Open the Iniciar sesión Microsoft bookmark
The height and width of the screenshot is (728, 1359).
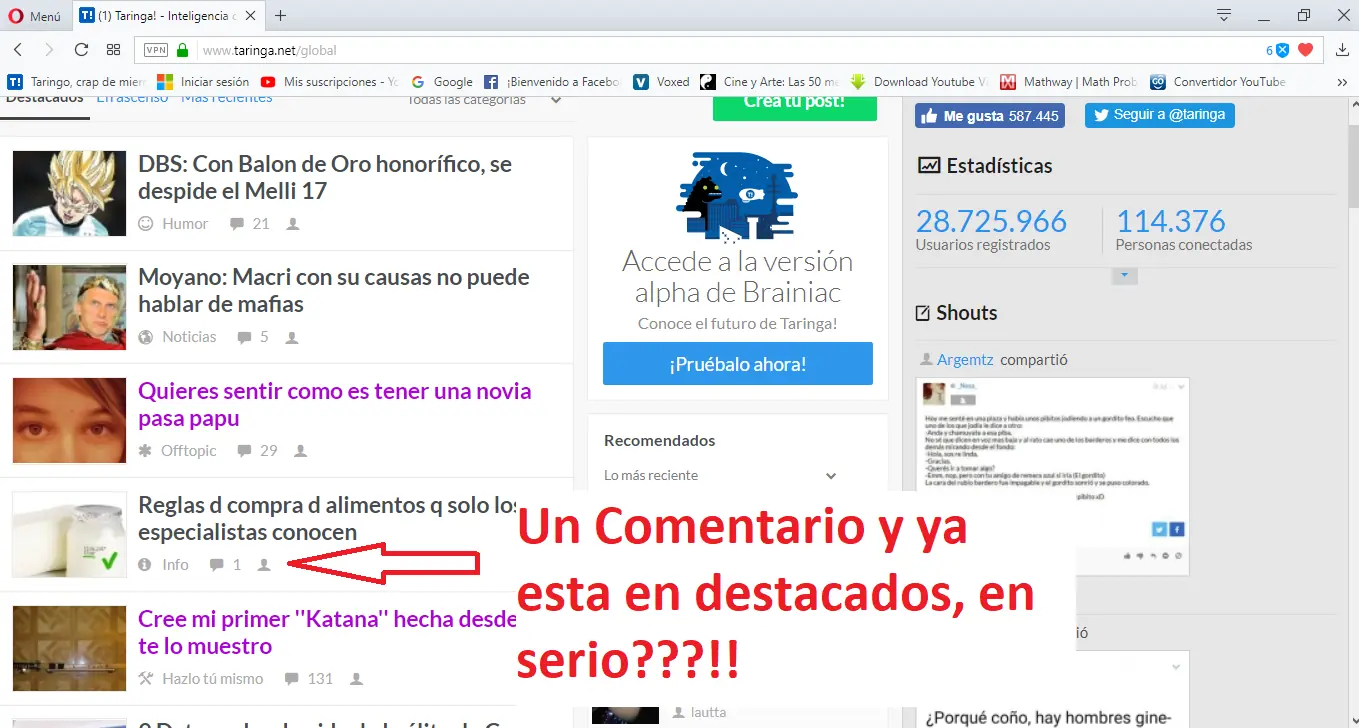203,82
